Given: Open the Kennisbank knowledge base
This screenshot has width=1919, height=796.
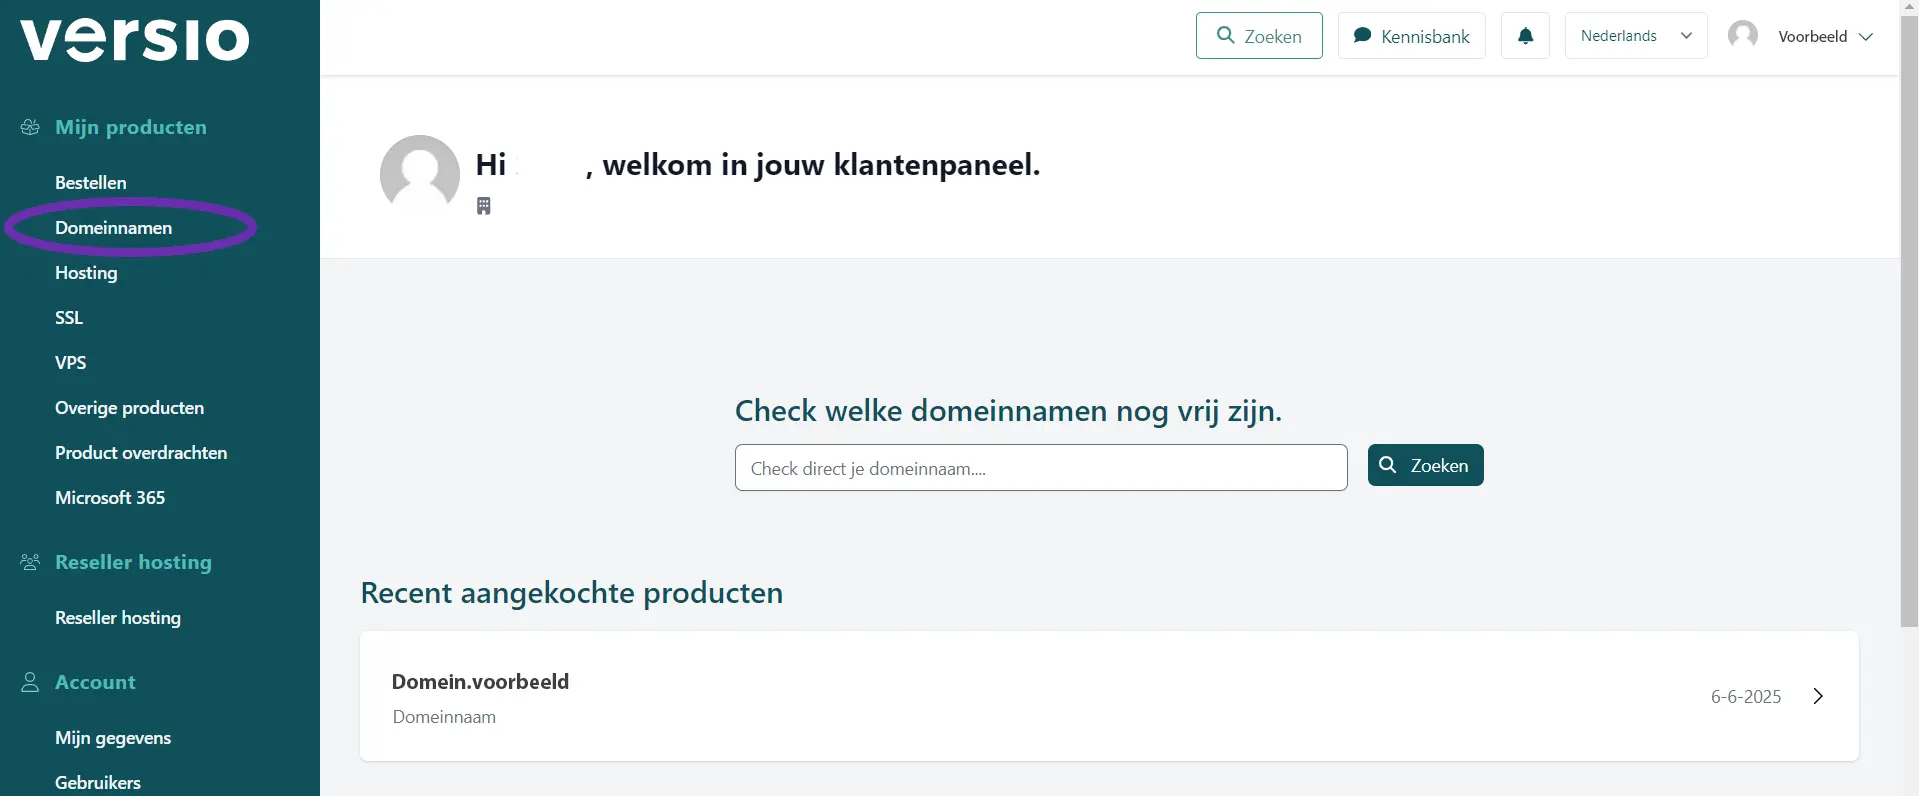Looking at the screenshot, I should click(x=1411, y=36).
